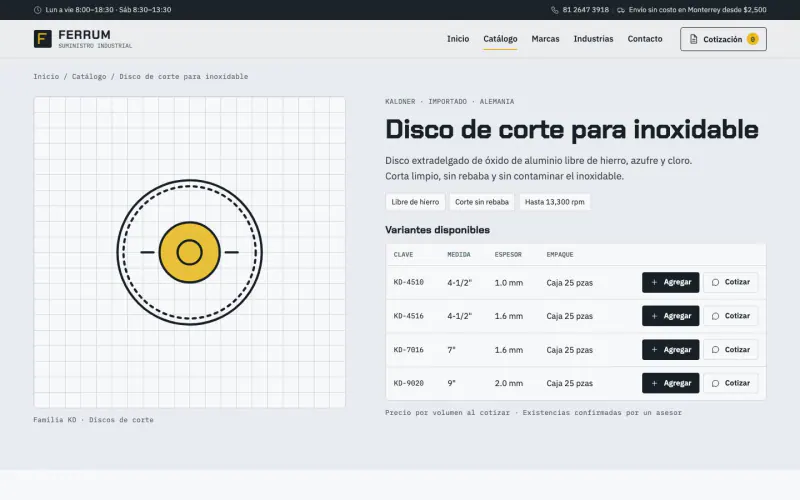The image size is (800, 500).
Task: Click the 7" size cell
Action: click(x=451, y=350)
